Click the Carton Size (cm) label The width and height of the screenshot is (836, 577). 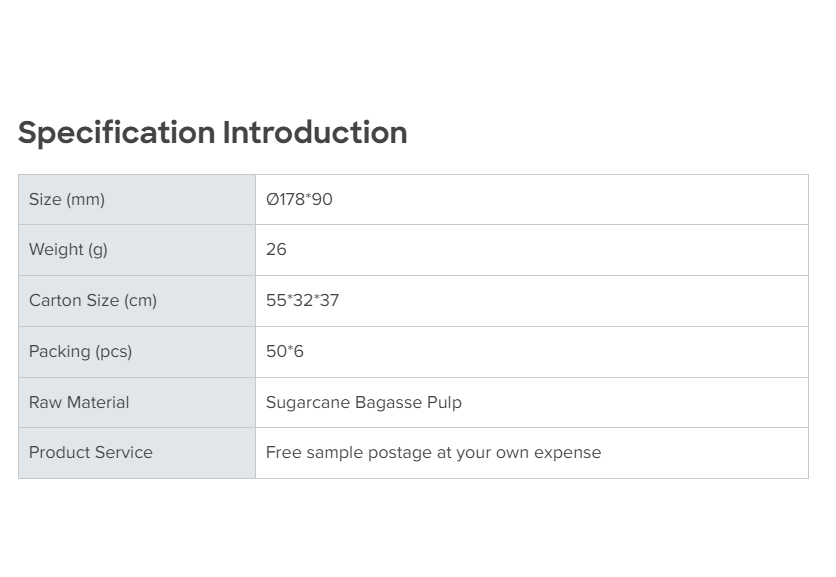point(93,301)
